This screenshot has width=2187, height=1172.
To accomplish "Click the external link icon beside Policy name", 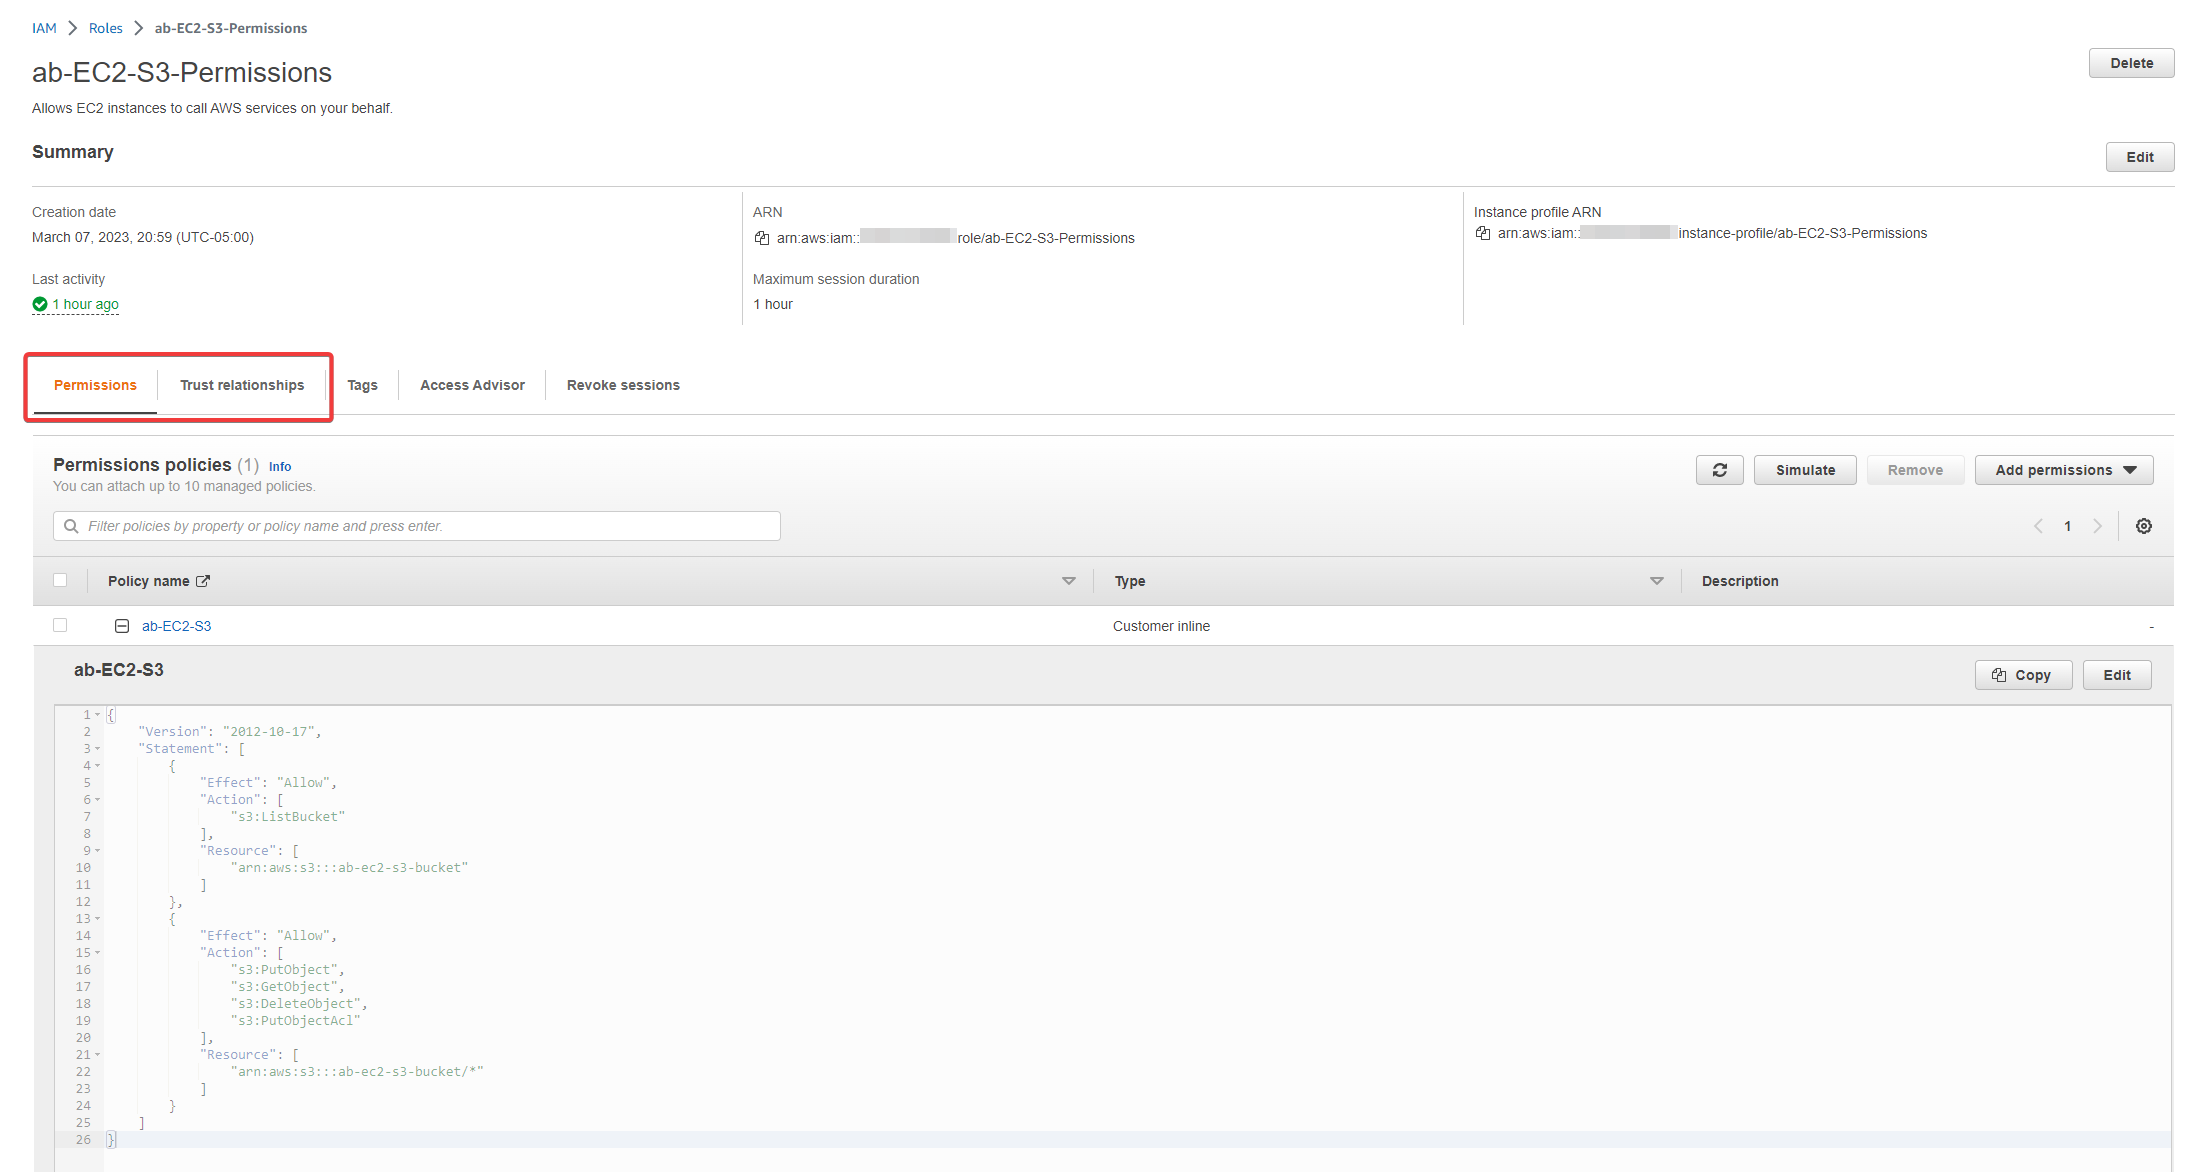I will tap(203, 580).
